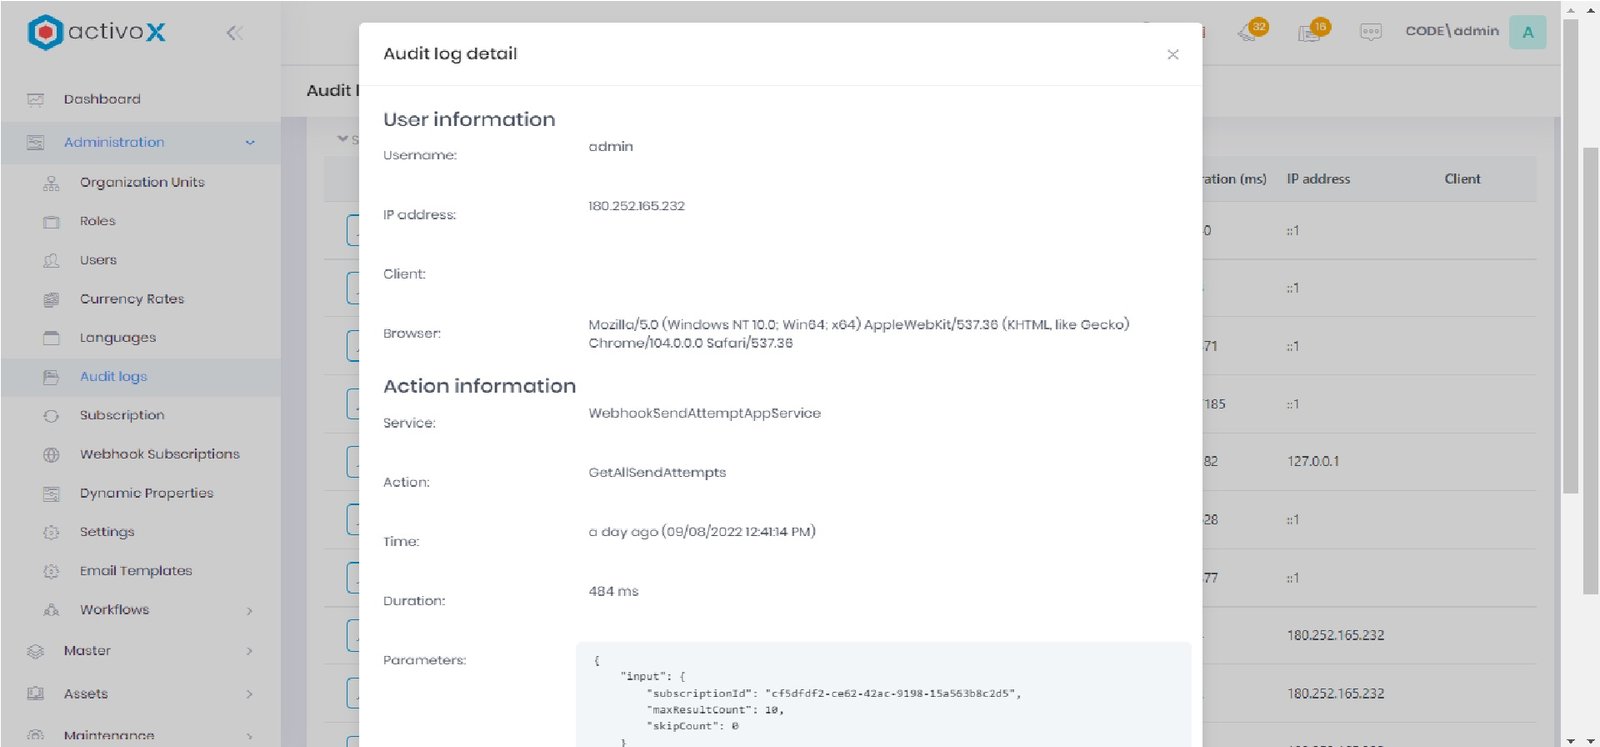
Task: Open Organization Units page
Action: (x=142, y=182)
